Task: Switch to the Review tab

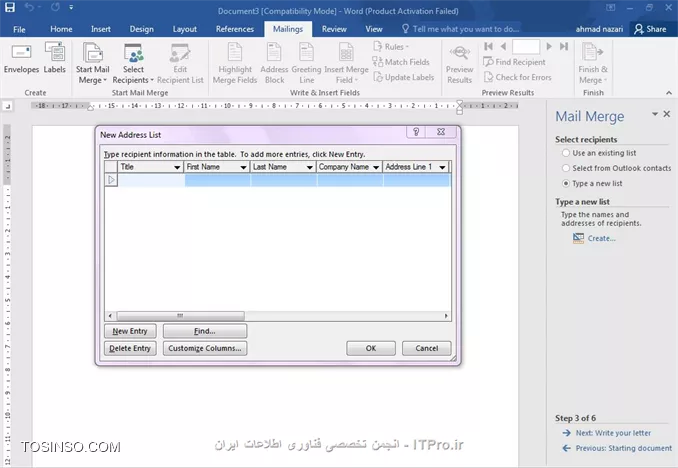Action: tap(334, 29)
